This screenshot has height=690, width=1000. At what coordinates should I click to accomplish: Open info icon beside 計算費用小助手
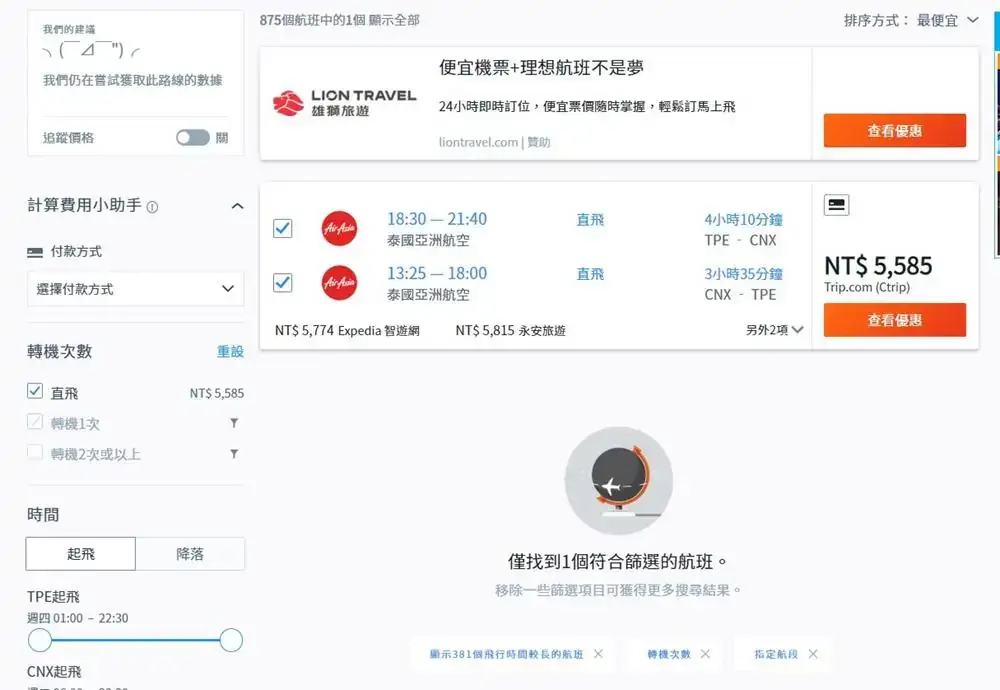[x=152, y=207]
